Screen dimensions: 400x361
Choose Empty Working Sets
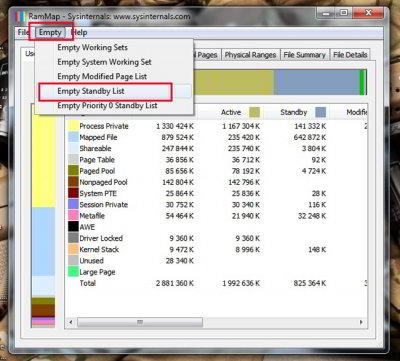tap(92, 47)
